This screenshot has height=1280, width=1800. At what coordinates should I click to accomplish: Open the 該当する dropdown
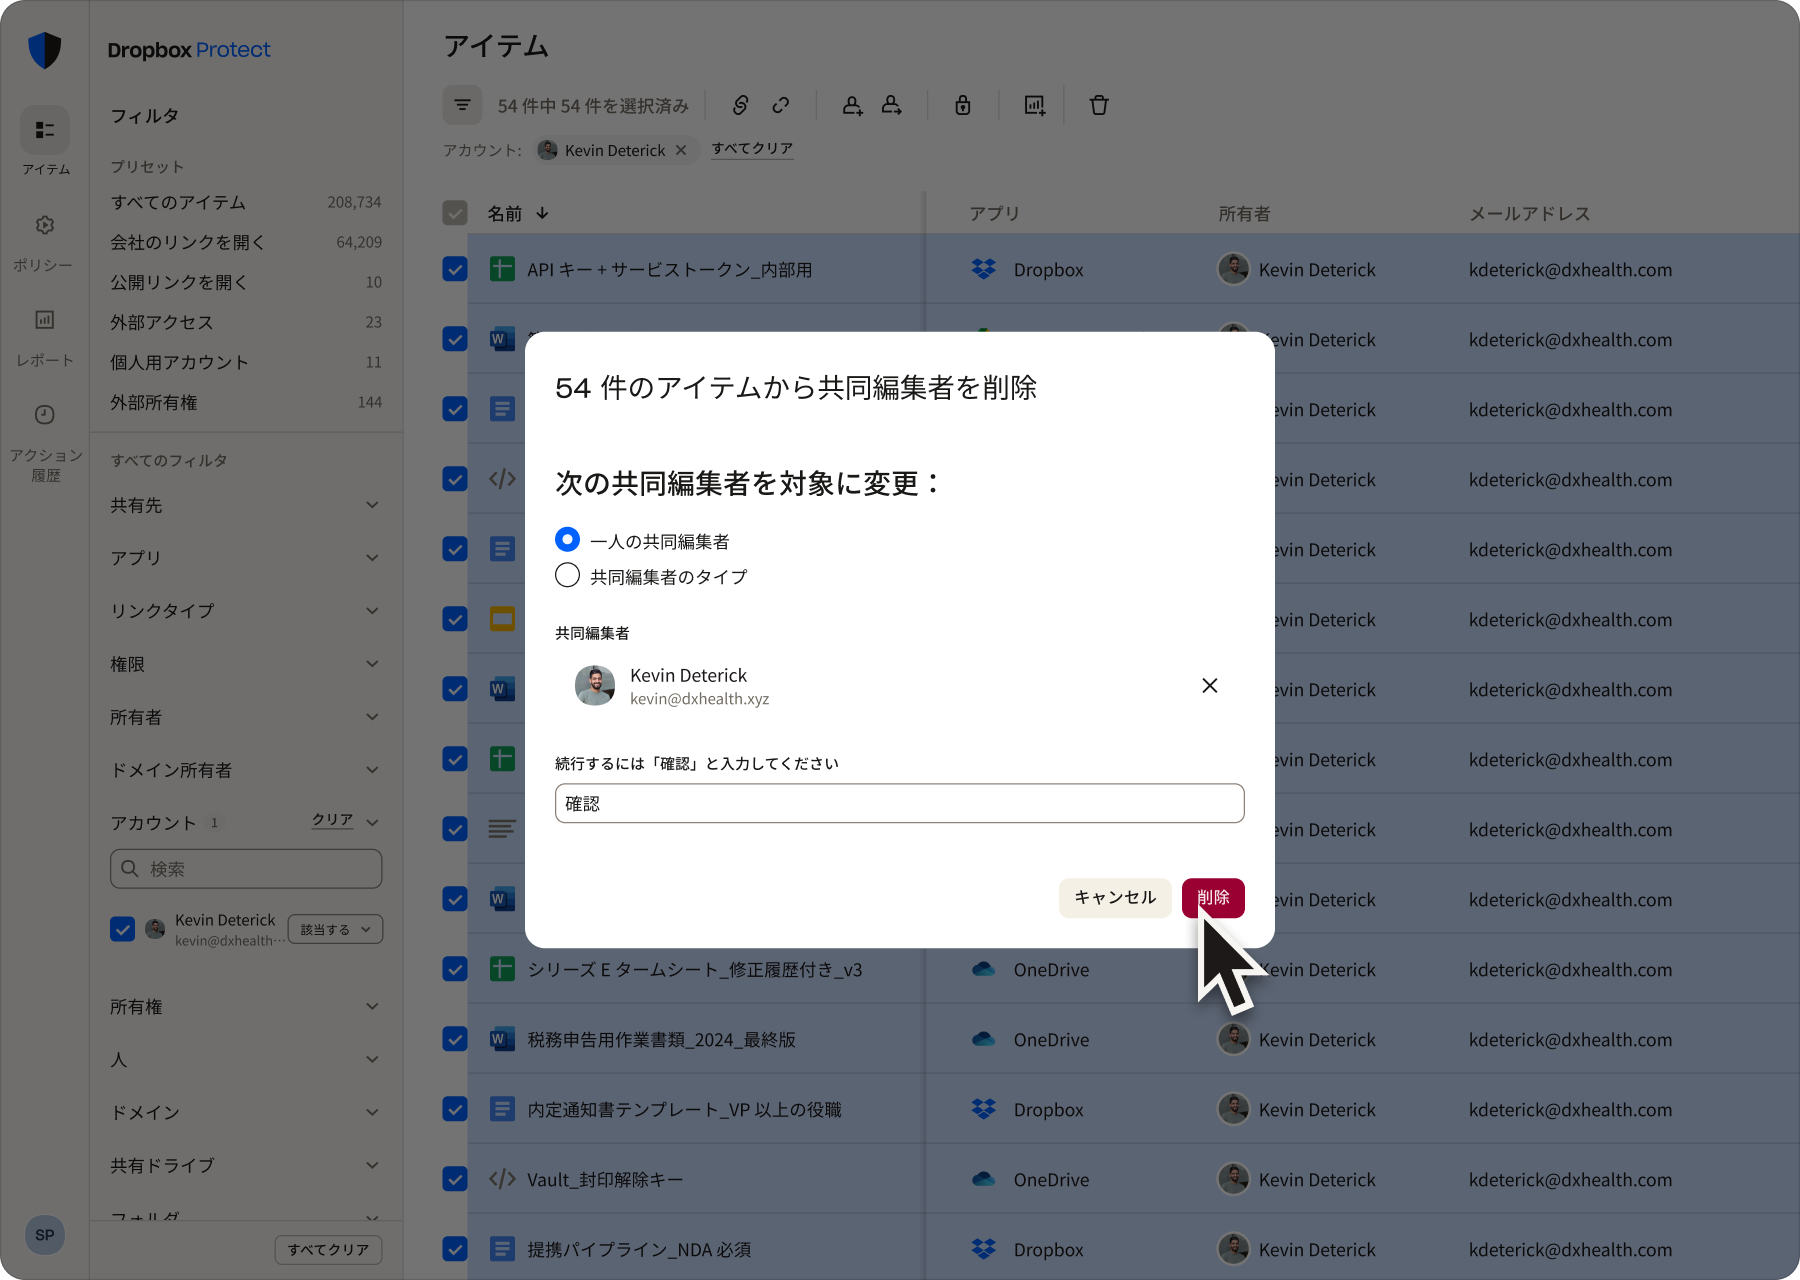click(335, 929)
